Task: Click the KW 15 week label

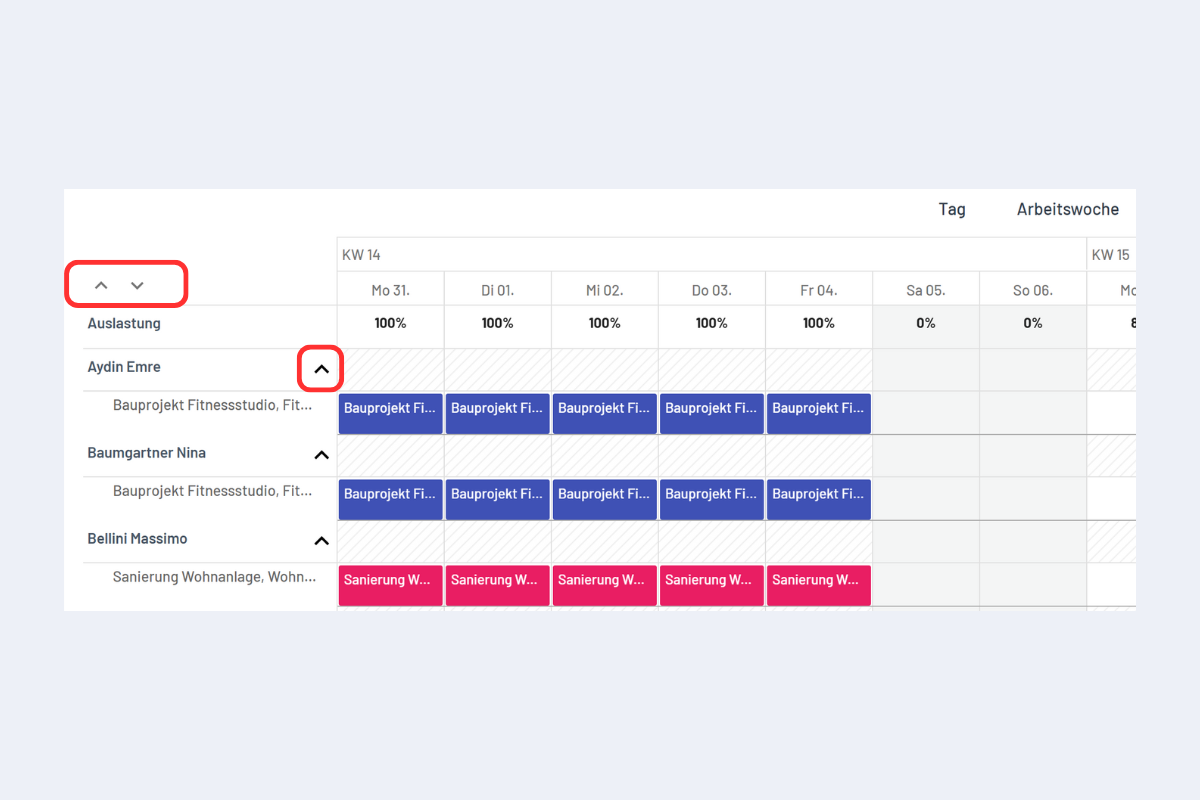Action: pos(1110,255)
